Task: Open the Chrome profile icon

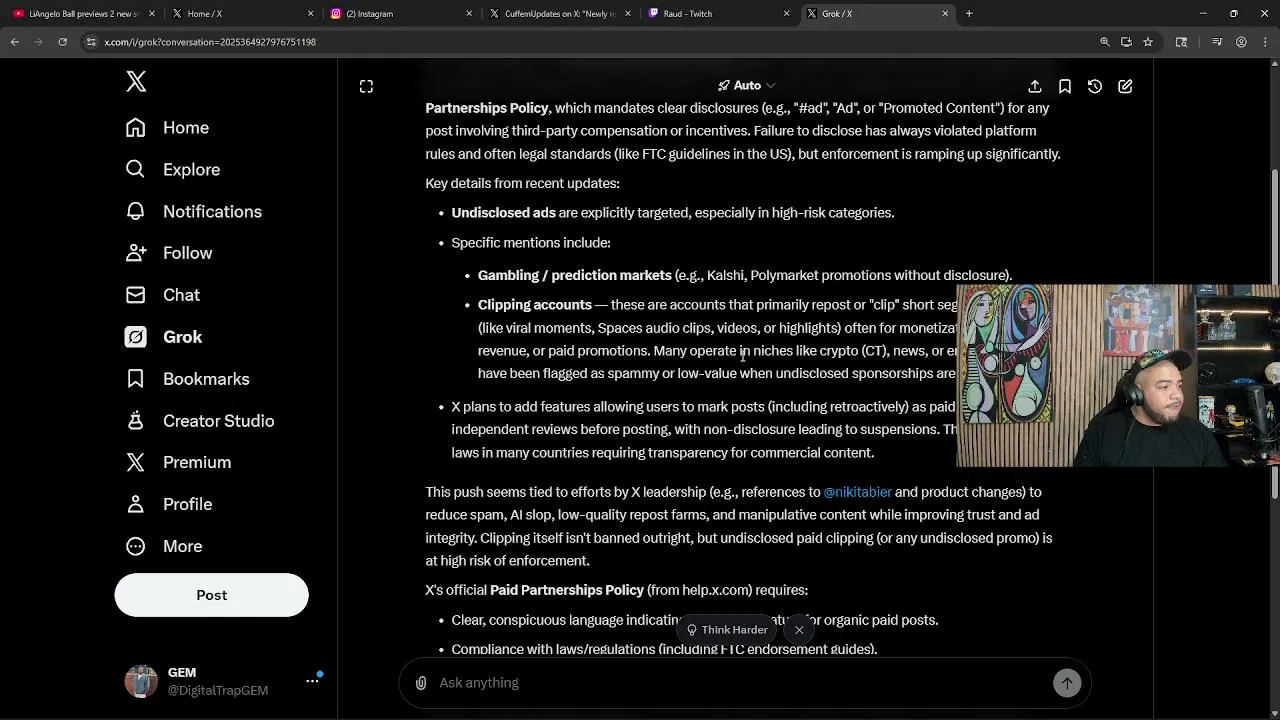Action: pos(1241,42)
